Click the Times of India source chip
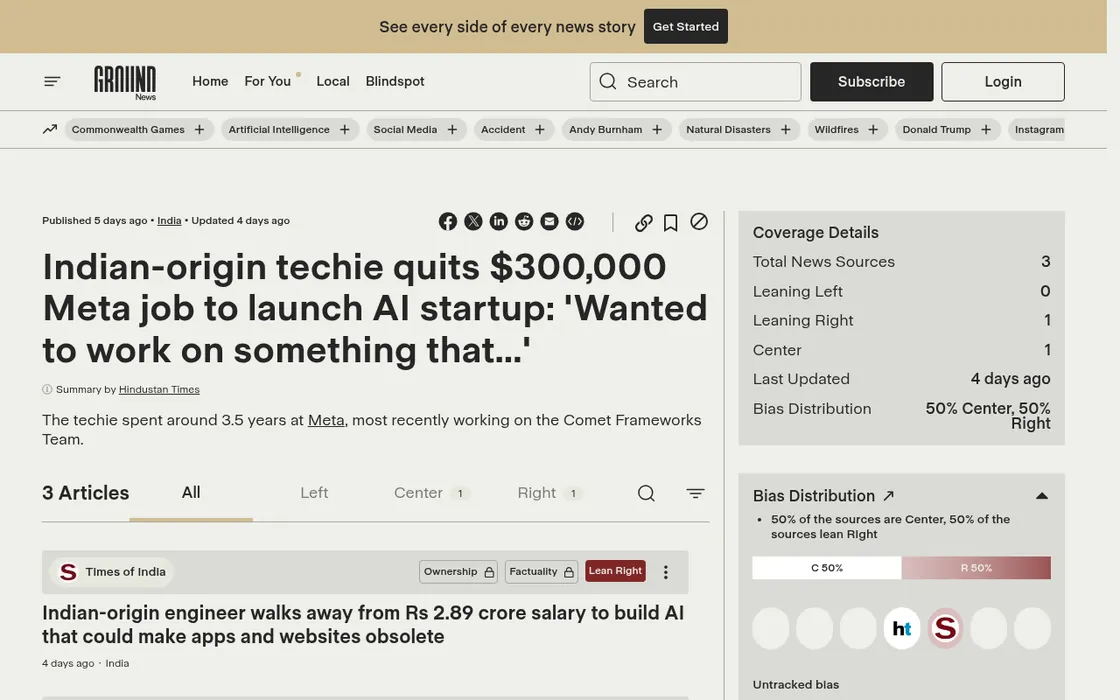Viewport: 1120px width, 700px height. coord(112,572)
